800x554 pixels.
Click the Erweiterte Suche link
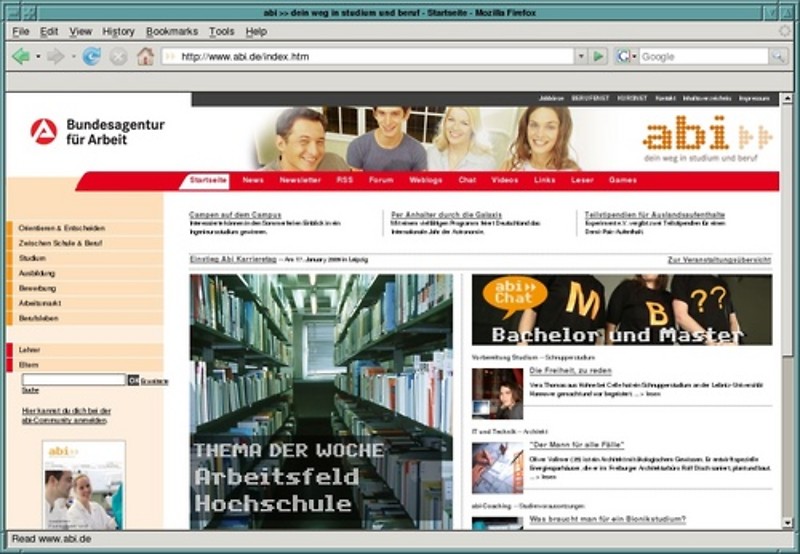point(155,381)
